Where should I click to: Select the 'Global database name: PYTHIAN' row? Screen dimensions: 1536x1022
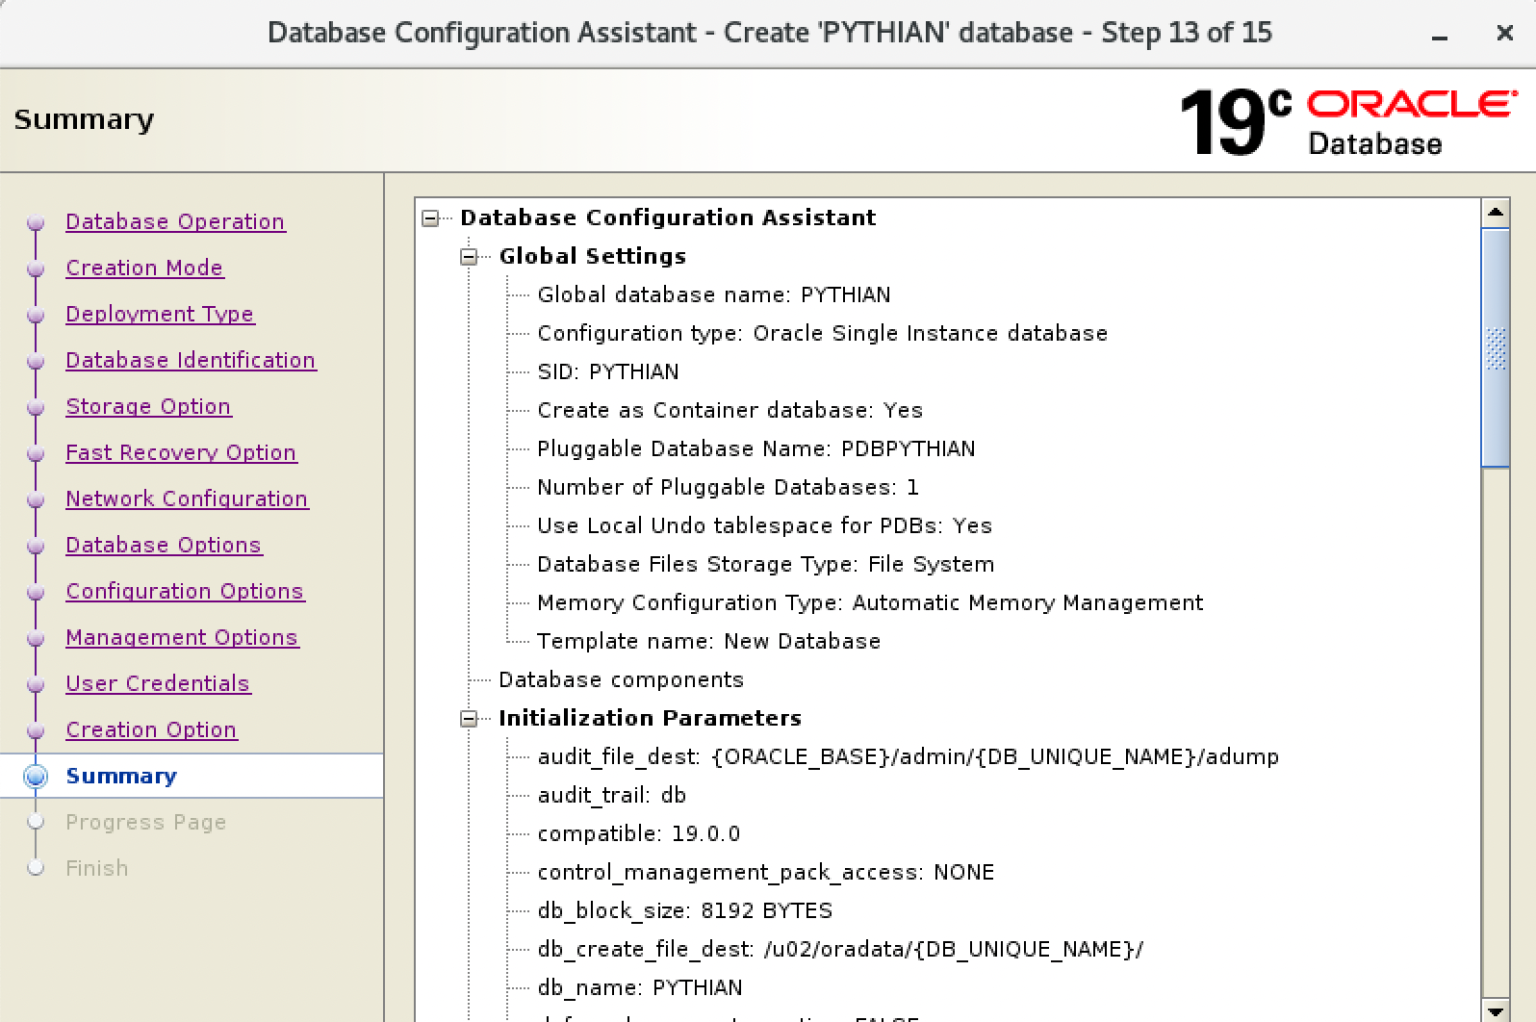pyautogui.click(x=714, y=295)
